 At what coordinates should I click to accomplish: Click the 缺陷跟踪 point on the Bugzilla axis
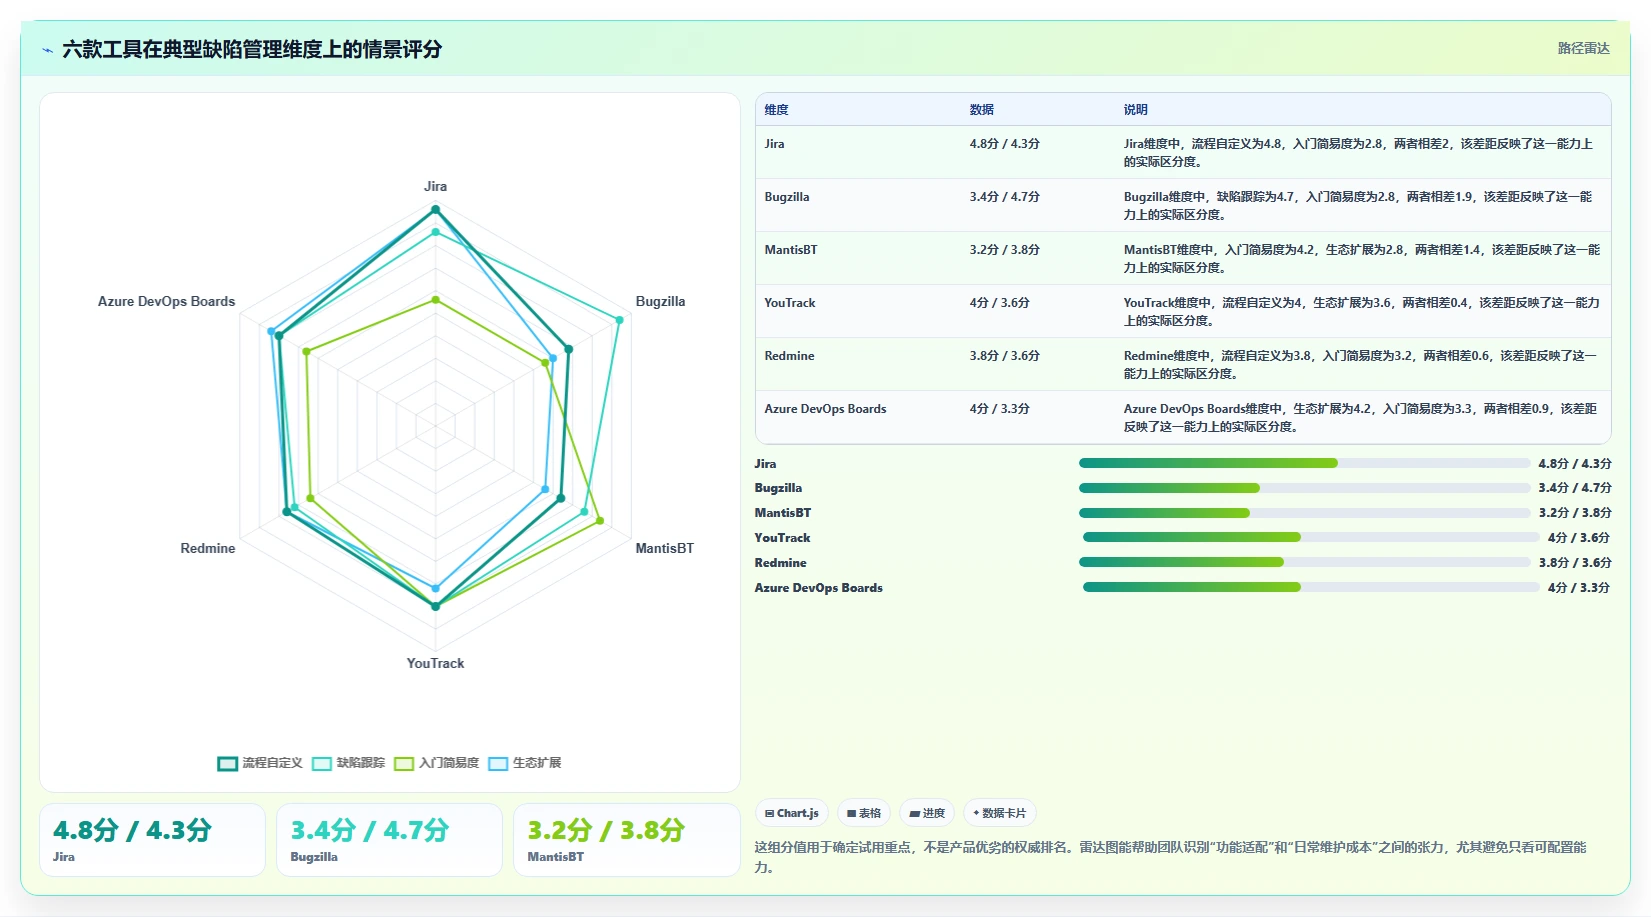pos(619,320)
